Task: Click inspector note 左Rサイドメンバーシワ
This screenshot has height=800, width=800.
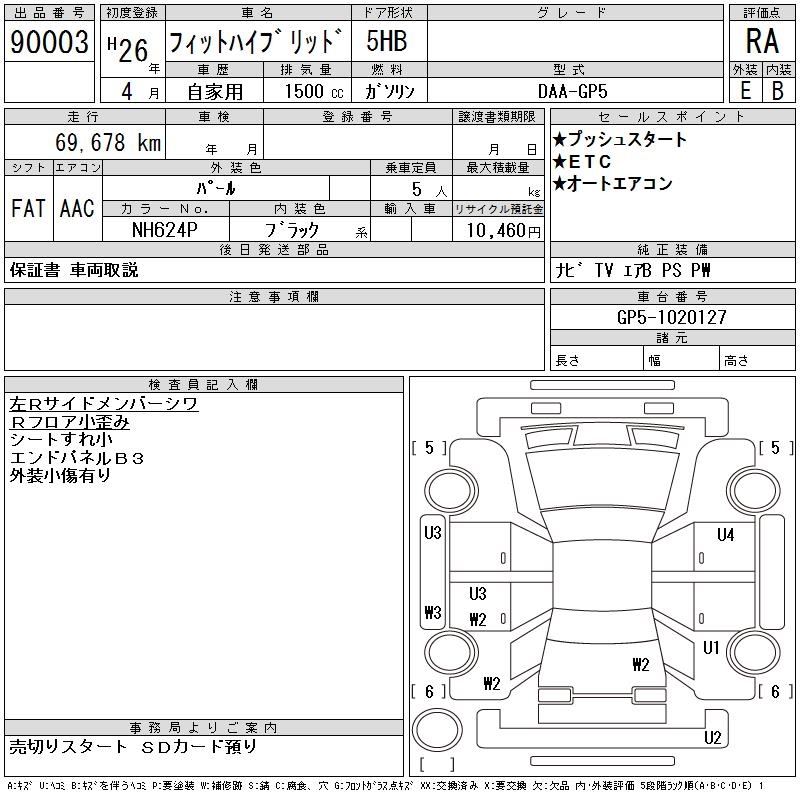Action: click(x=104, y=404)
